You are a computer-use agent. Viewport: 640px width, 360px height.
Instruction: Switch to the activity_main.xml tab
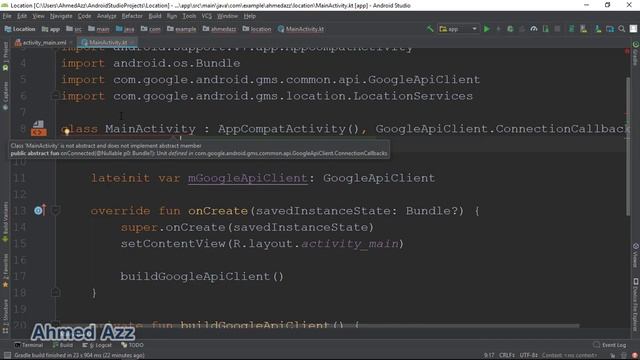click(x=44, y=42)
